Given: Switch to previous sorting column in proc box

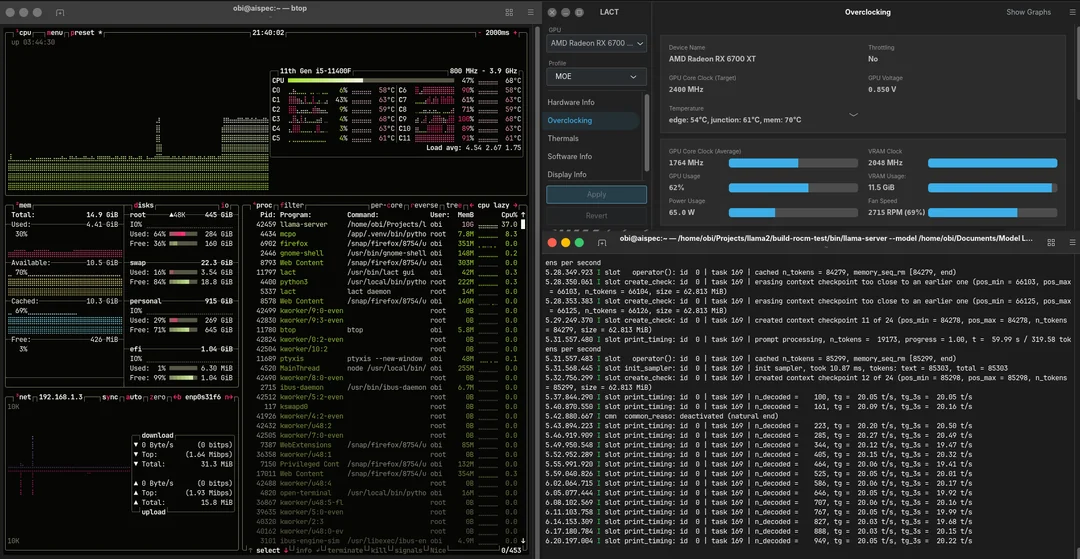Looking at the screenshot, I should (471, 205).
